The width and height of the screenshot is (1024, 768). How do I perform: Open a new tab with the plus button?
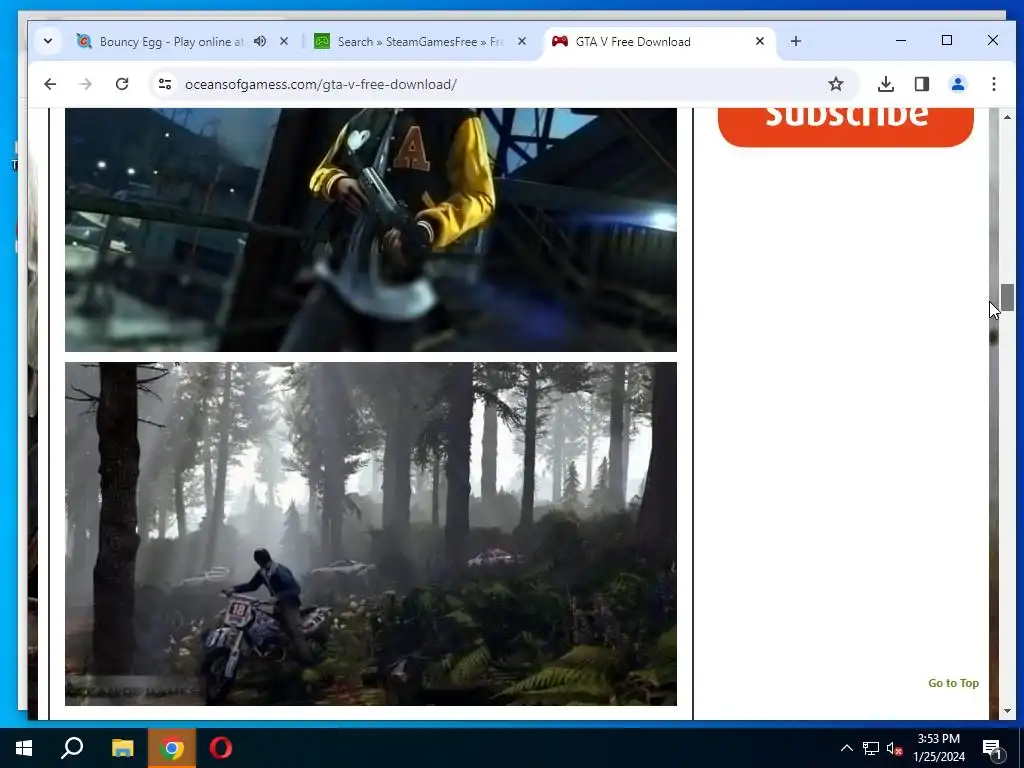(795, 41)
